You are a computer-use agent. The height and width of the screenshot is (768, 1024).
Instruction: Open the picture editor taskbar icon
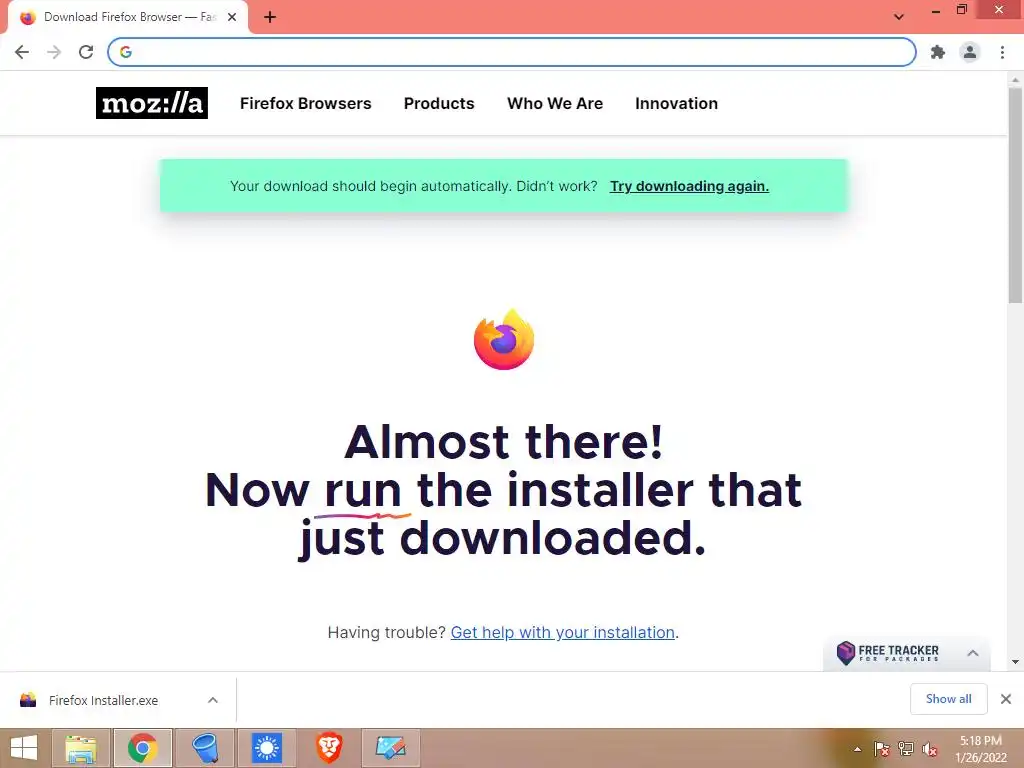click(391, 748)
